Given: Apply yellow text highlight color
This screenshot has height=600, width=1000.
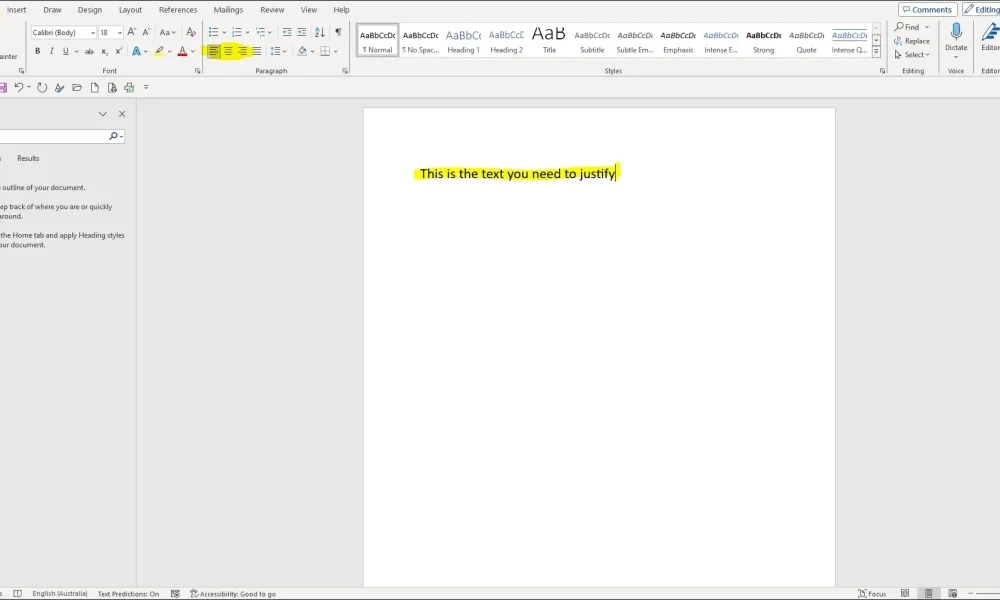Looking at the screenshot, I should tap(159, 51).
